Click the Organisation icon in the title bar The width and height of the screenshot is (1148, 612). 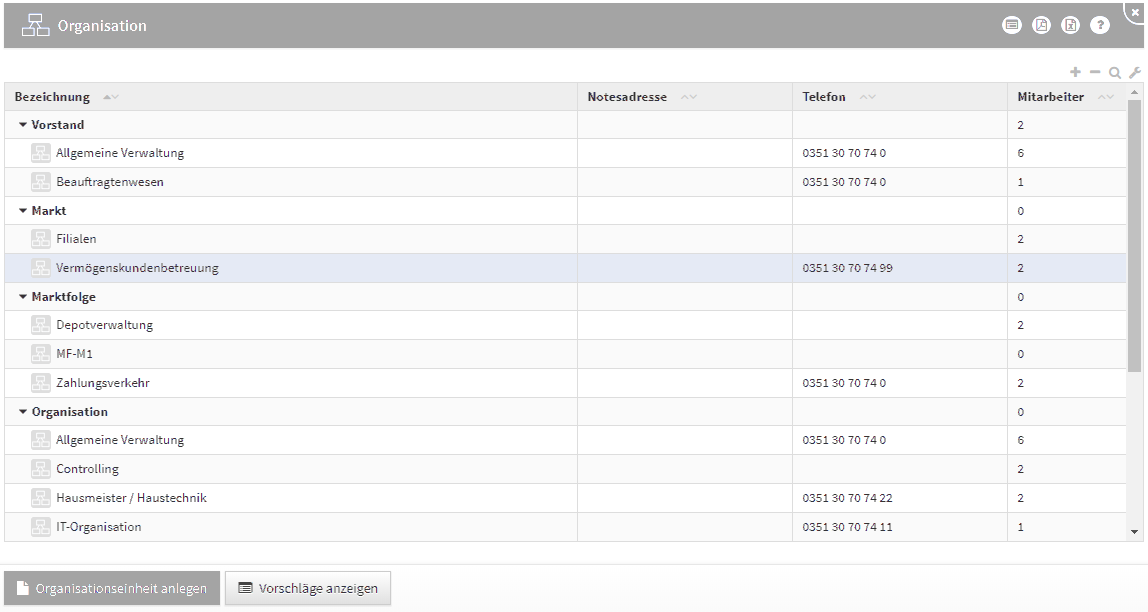click(35, 24)
